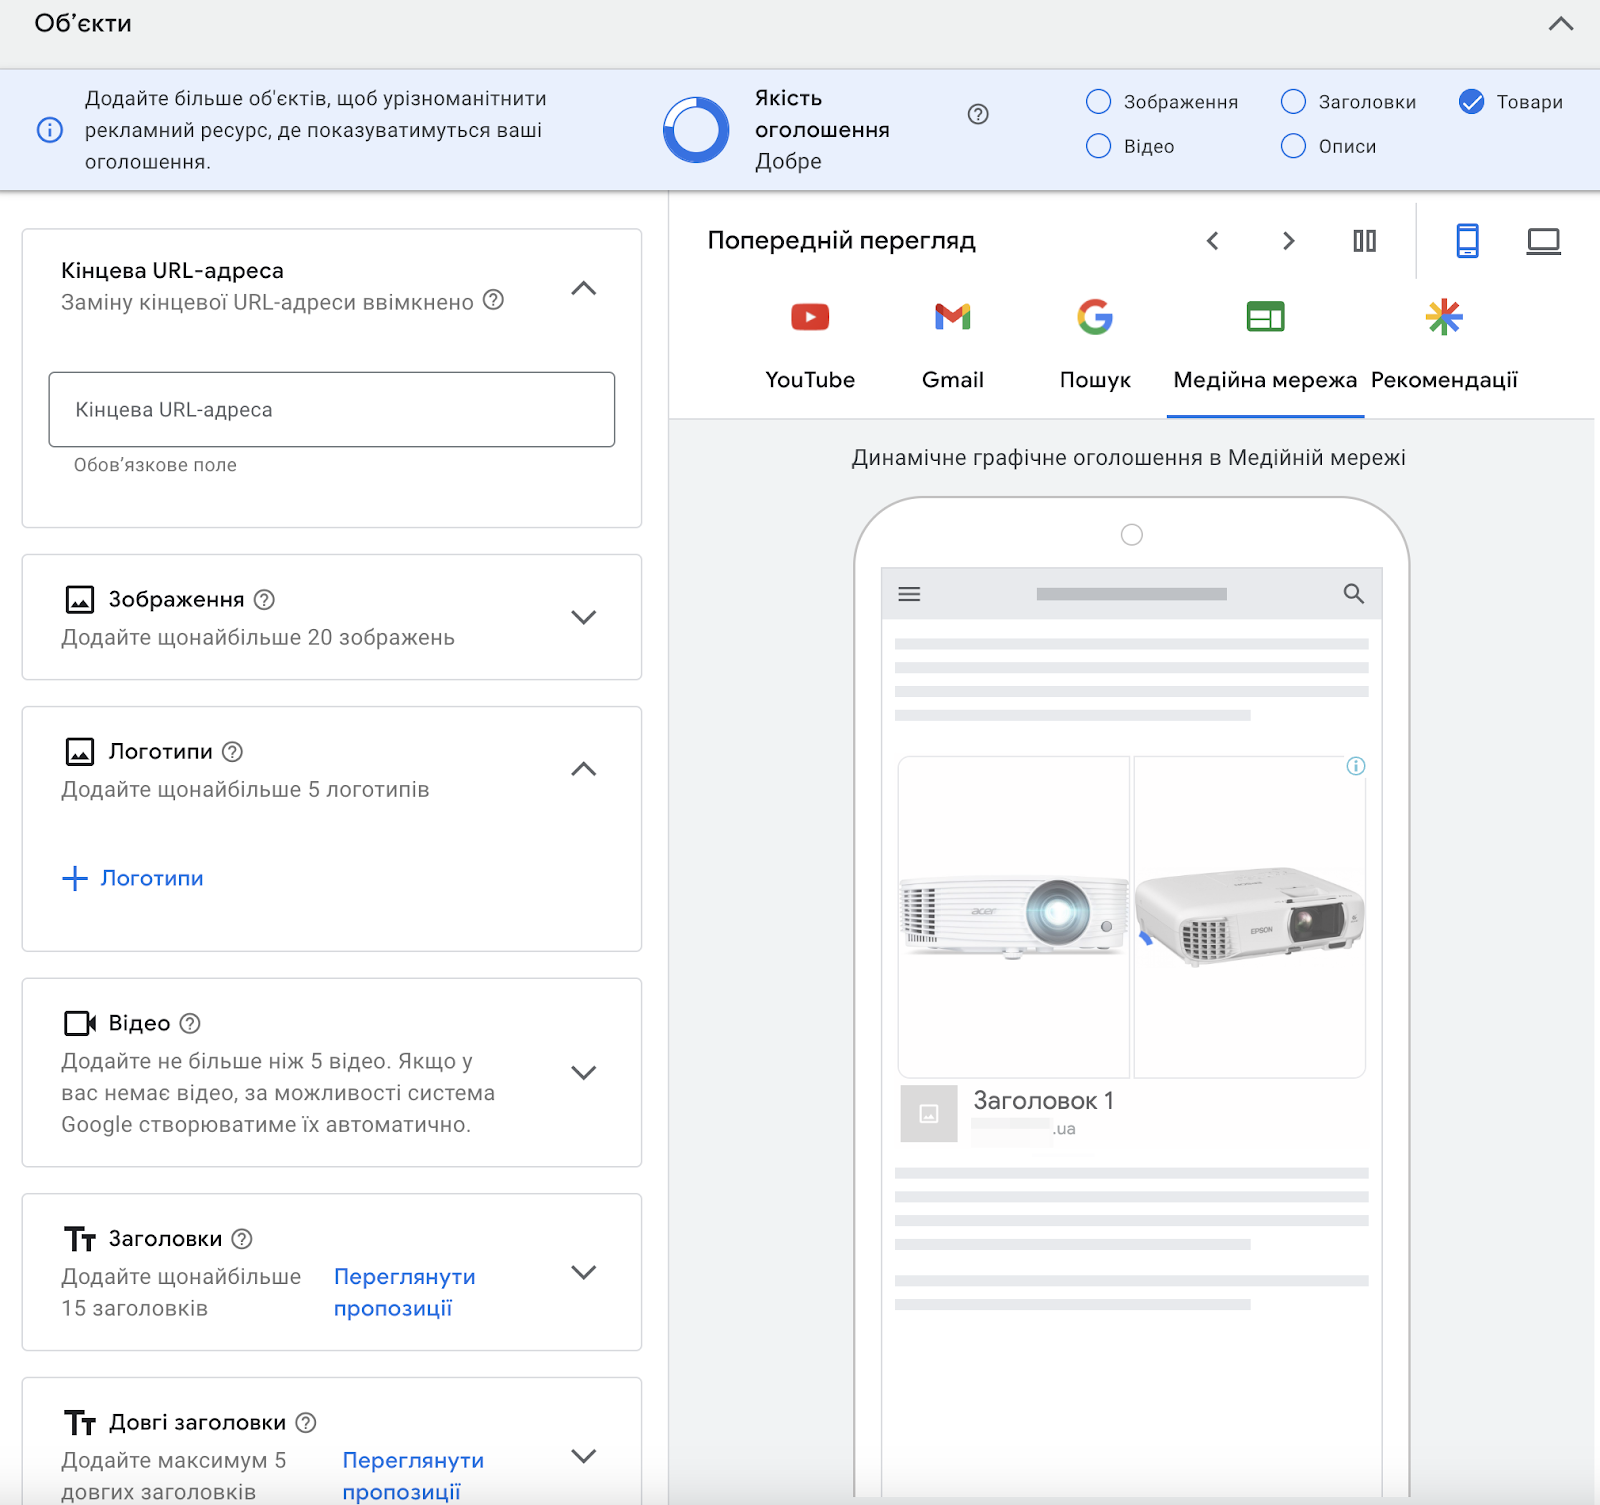Switch preview to mobile phone view

click(1467, 241)
